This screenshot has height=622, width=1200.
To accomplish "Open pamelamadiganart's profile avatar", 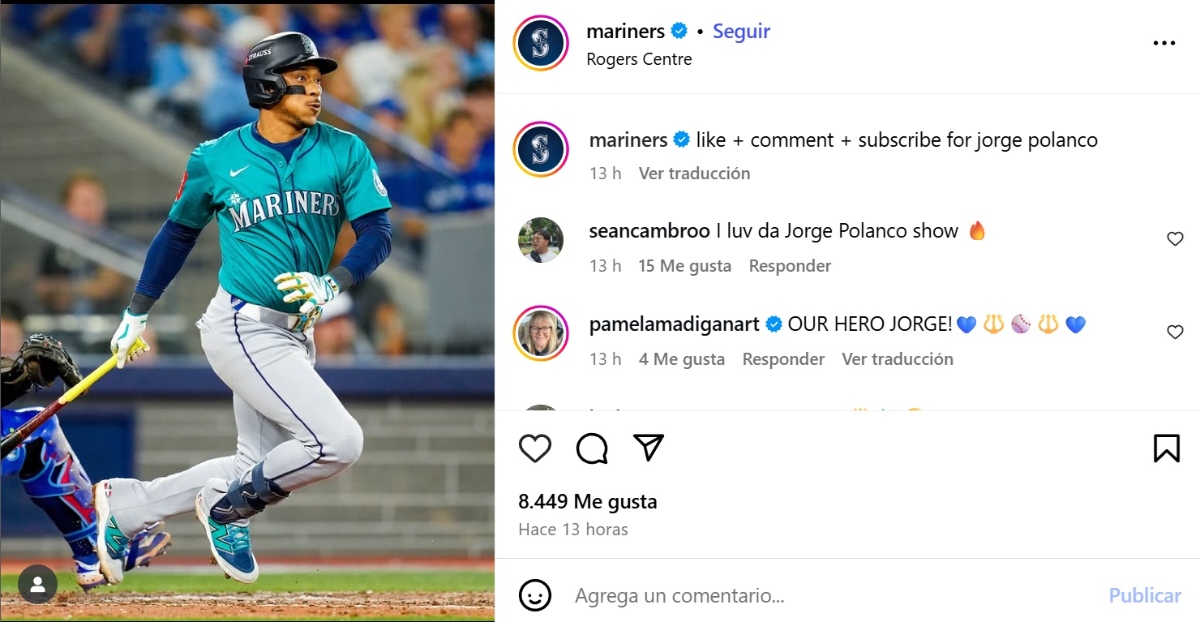I will click(541, 333).
